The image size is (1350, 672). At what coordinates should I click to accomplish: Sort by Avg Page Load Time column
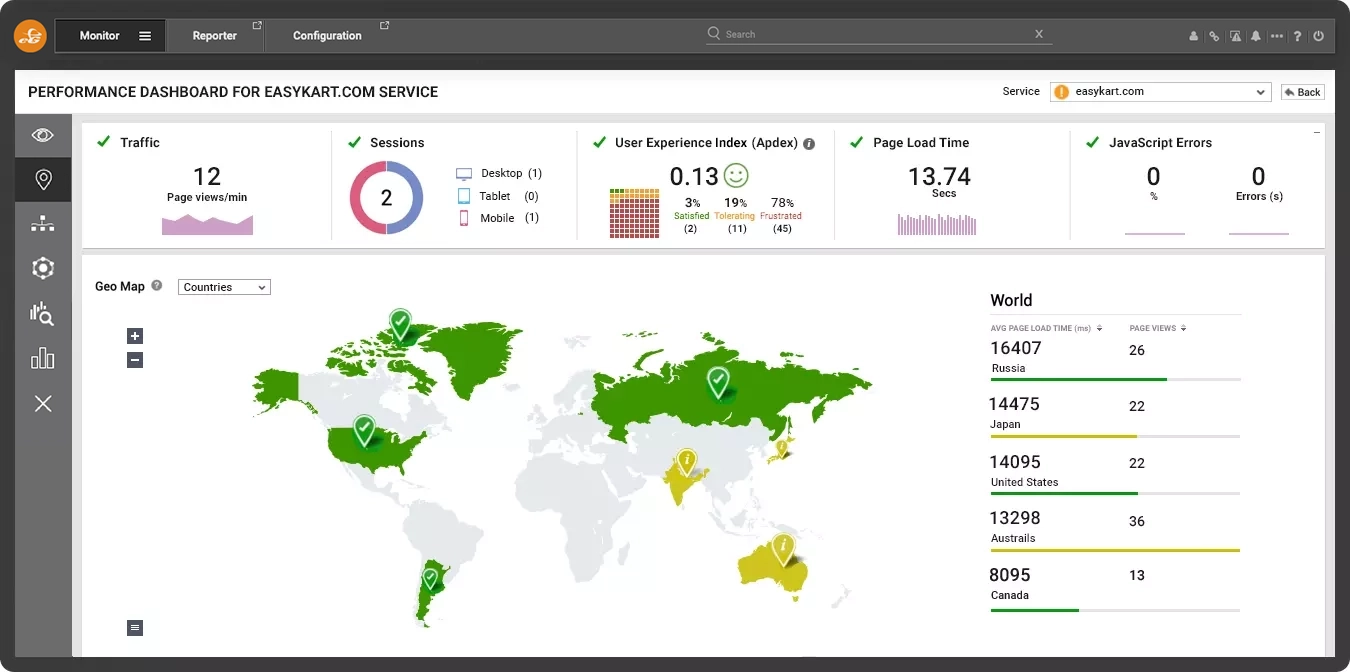click(x=1099, y=328)
